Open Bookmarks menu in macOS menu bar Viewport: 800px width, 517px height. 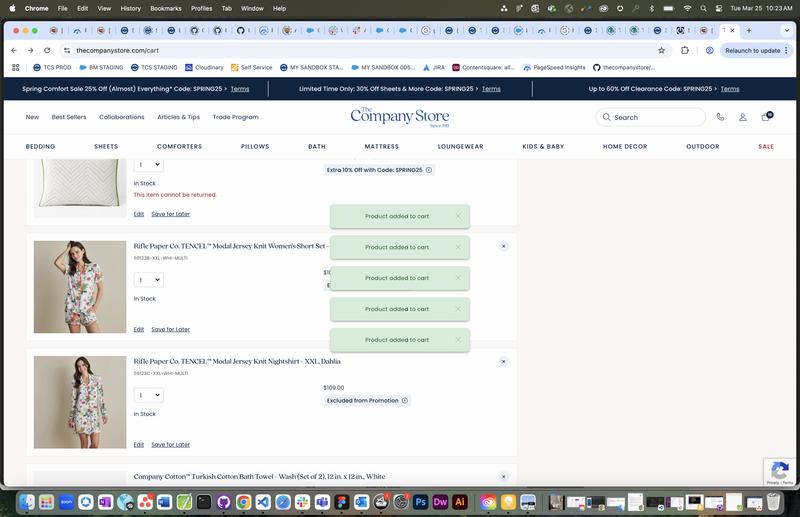point(166,8)
